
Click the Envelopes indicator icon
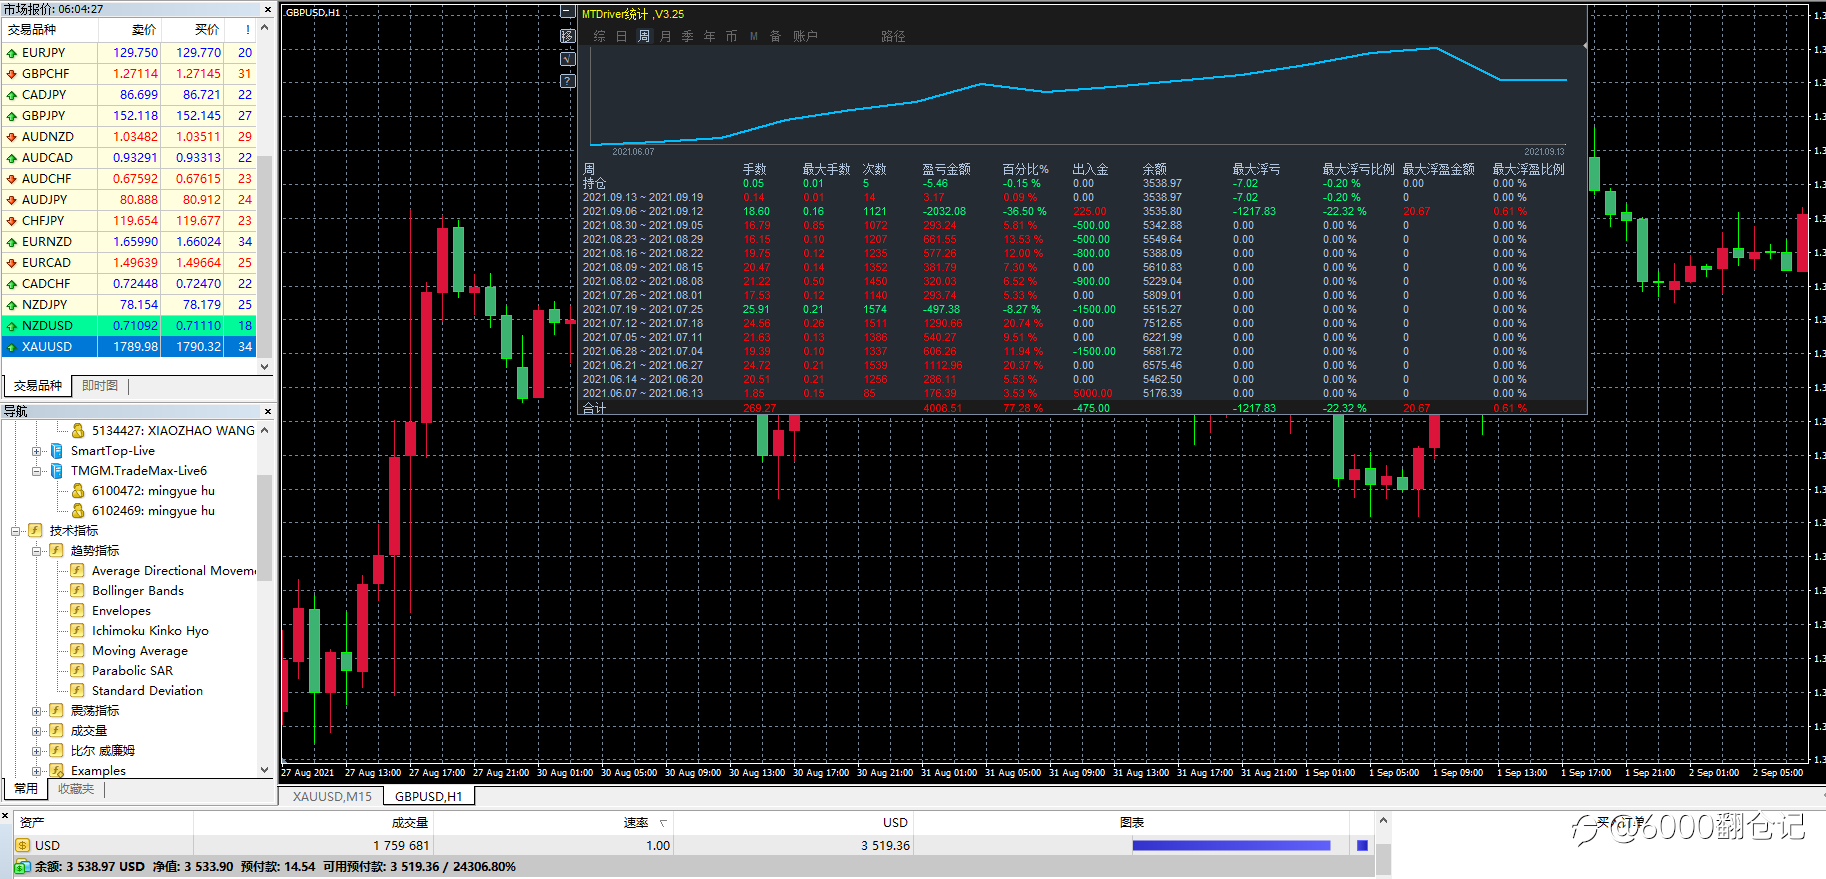[77, 611]
